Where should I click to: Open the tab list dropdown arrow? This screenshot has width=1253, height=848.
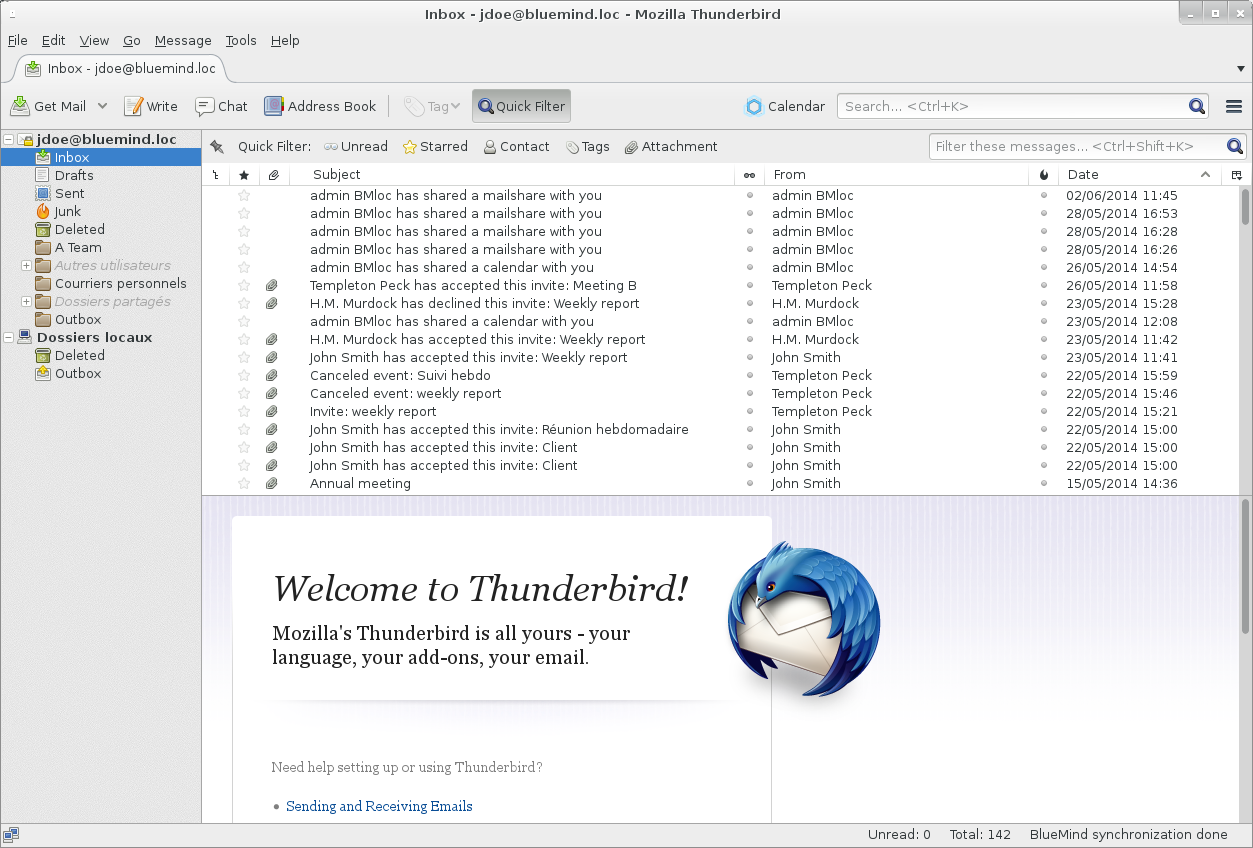coord(1241,69)
